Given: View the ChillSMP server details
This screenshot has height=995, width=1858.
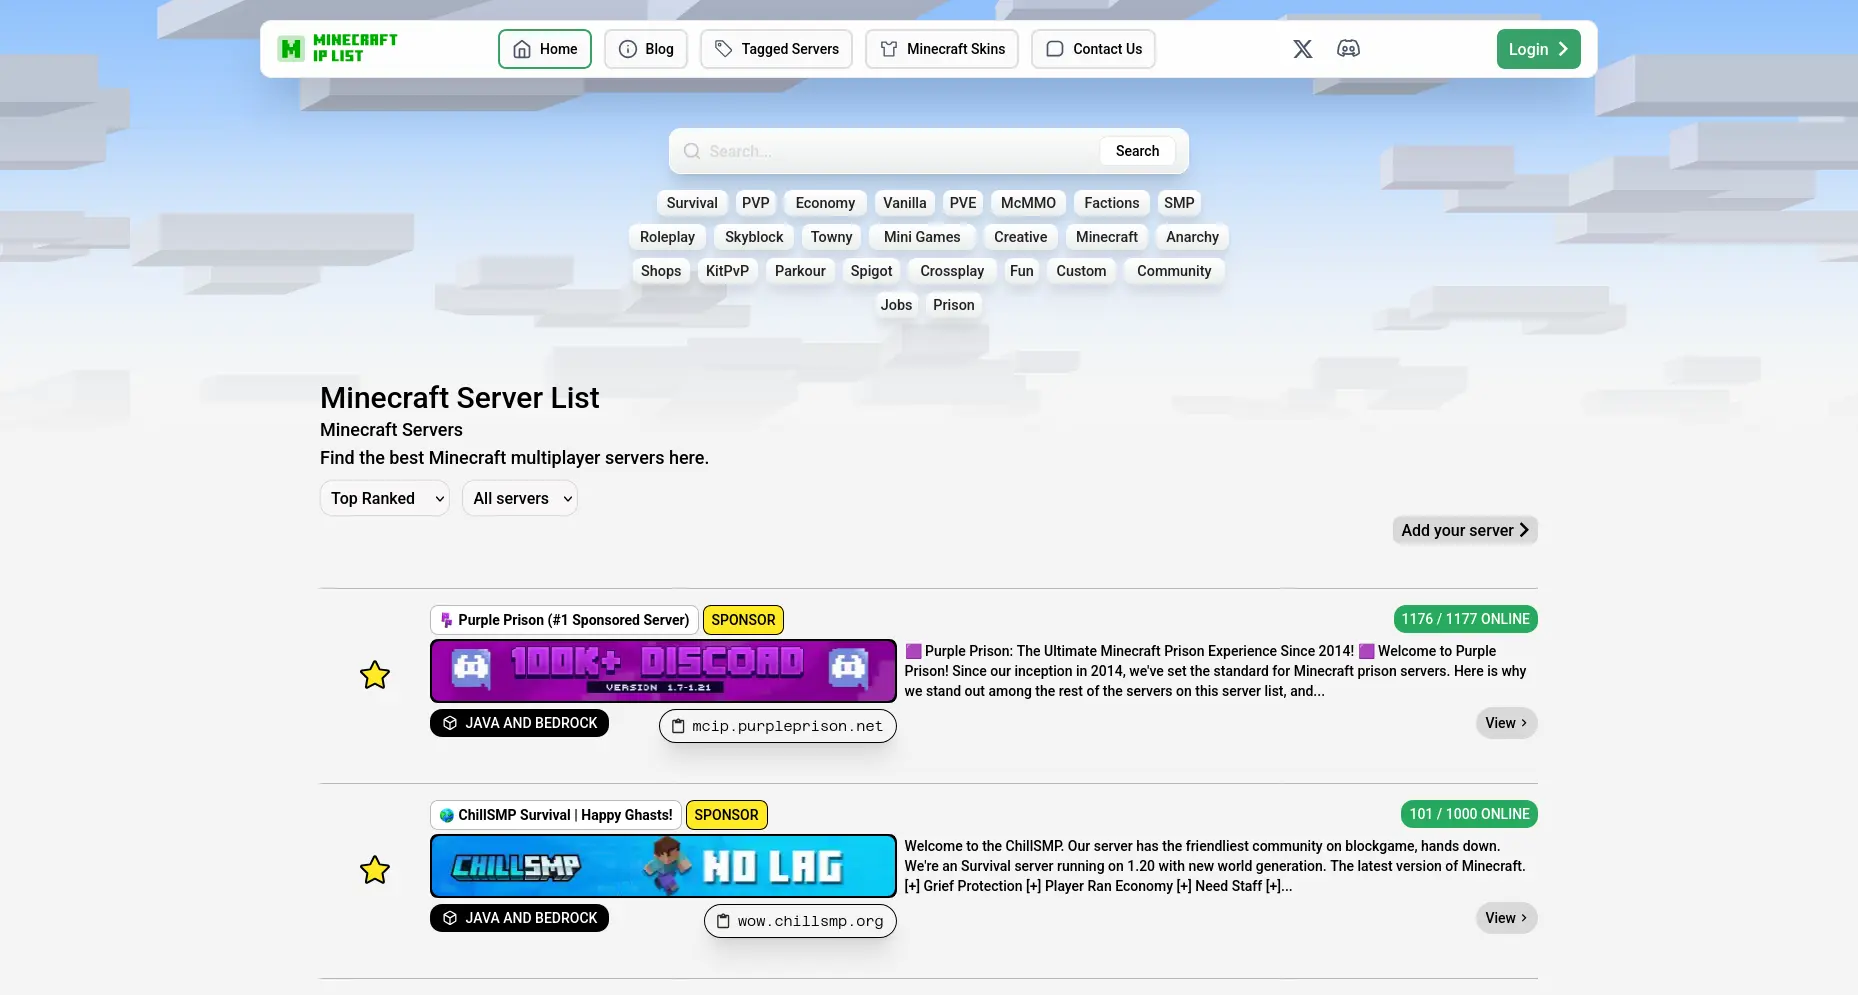Looking at the screenshot, I should [1506, 918].
